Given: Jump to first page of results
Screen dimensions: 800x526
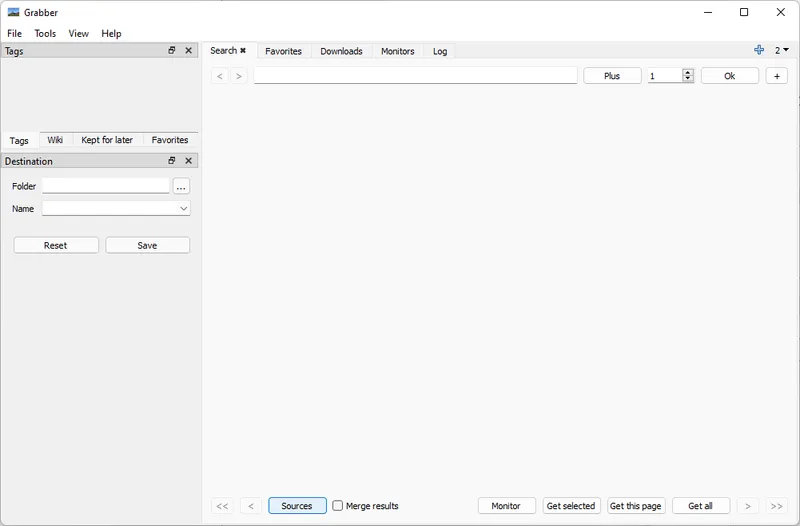Looking at the screenshot, I should pos(222,506).
